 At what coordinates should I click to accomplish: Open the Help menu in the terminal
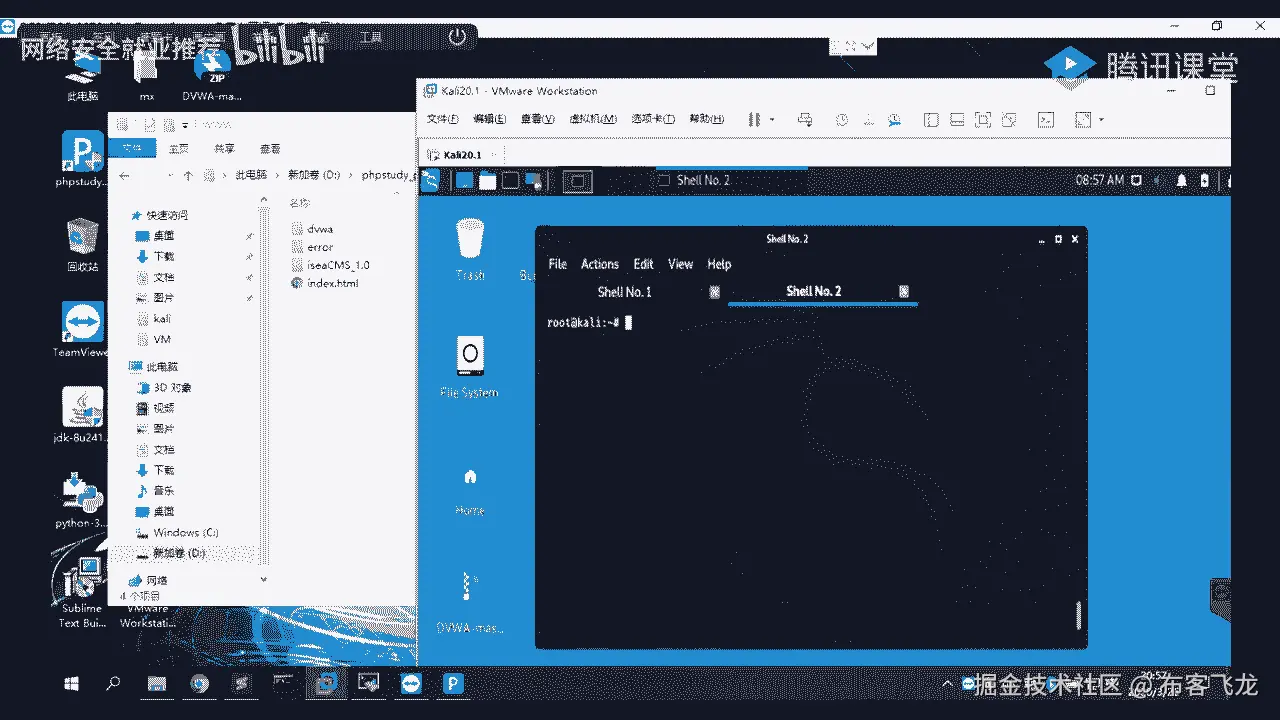[x=719, y=264]
